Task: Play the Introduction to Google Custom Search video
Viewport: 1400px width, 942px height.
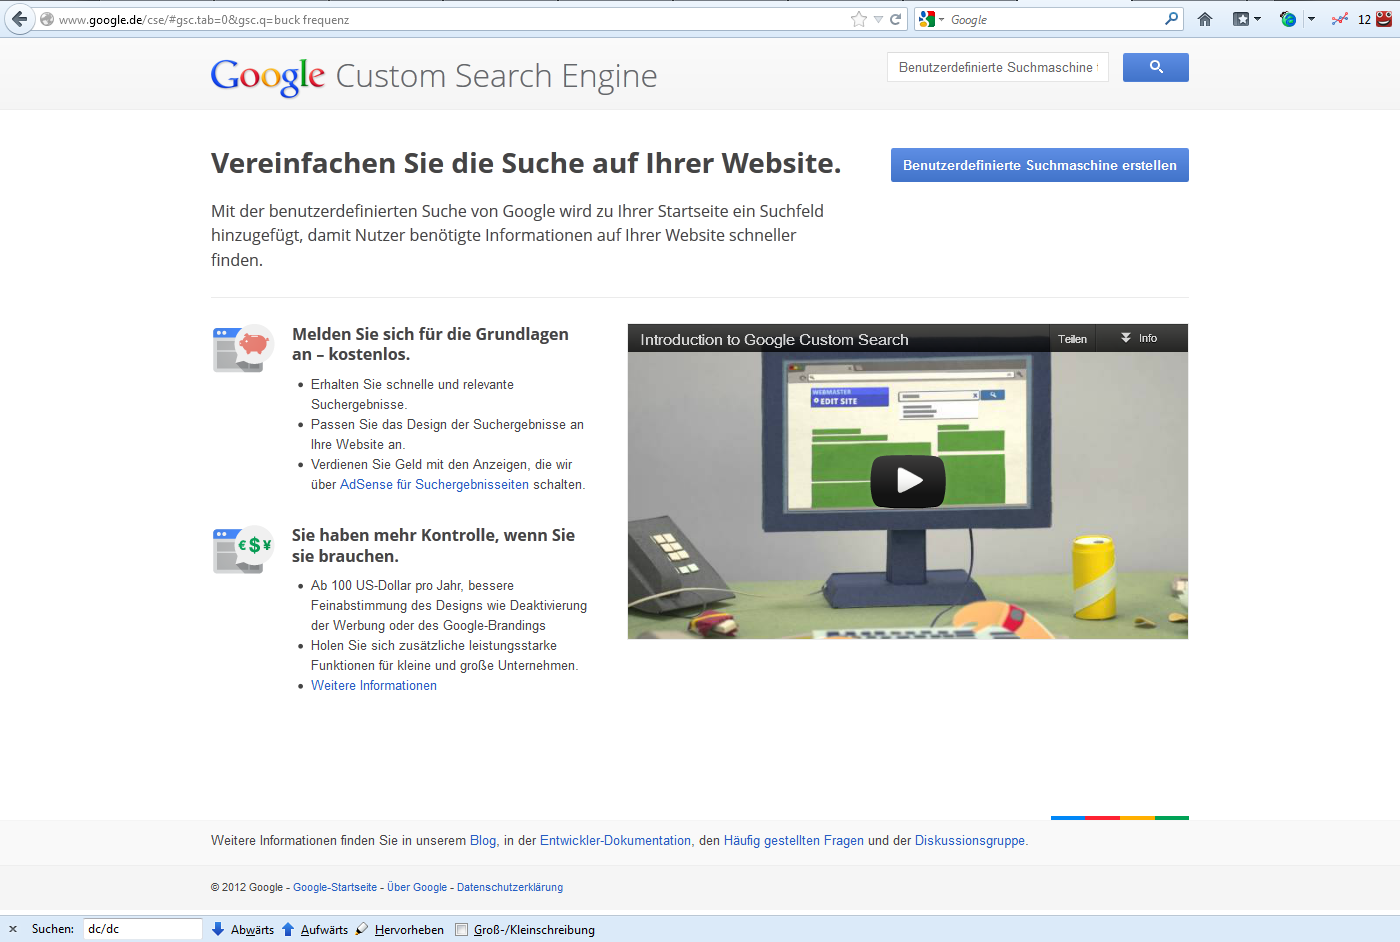Action: point(908,481)
